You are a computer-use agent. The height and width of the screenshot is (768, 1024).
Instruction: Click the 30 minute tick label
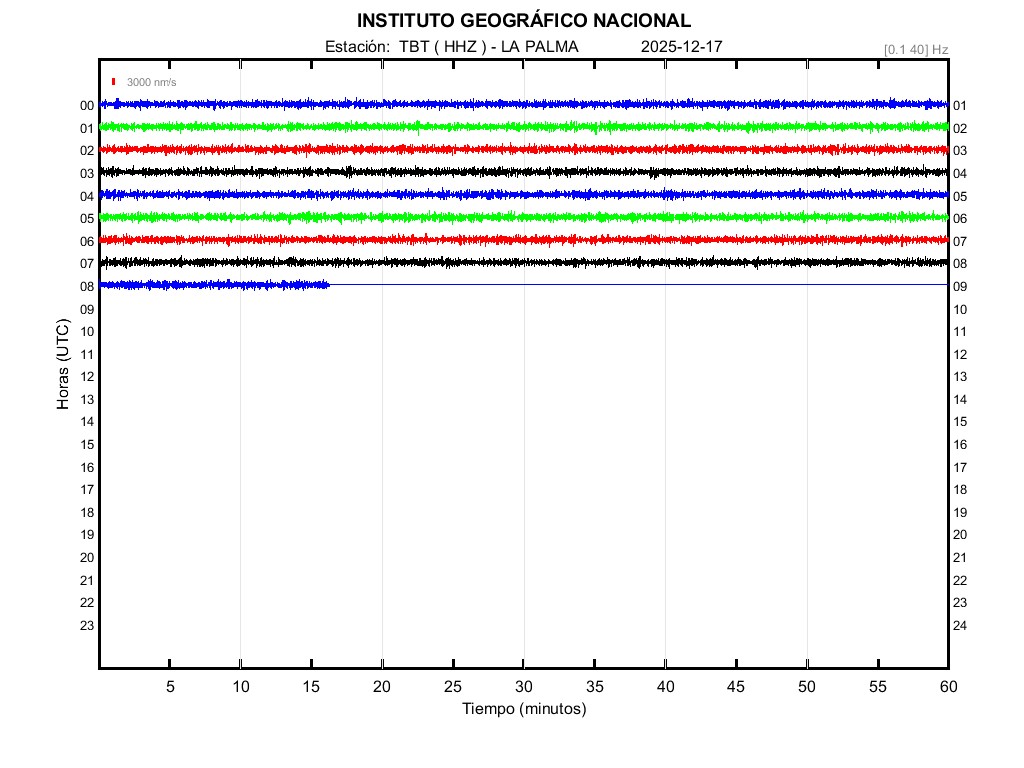point(523,687)
